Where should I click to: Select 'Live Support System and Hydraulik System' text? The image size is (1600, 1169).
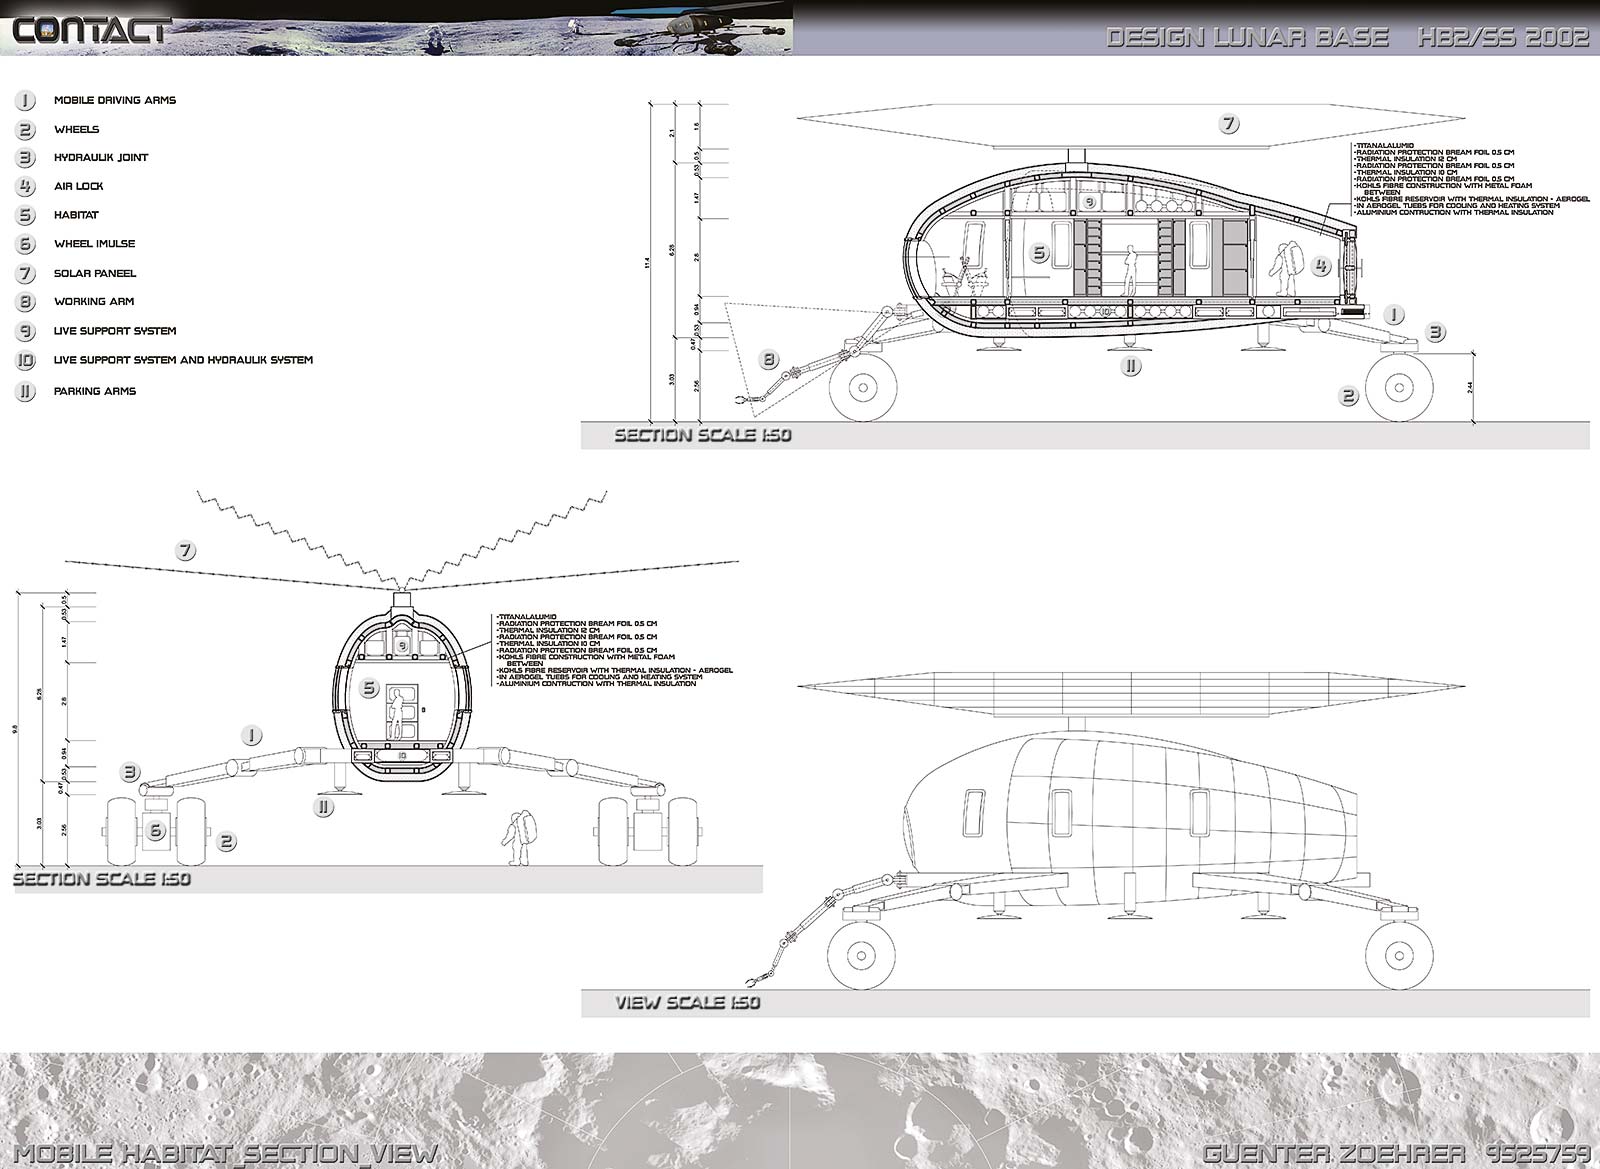[x=184, y=359]
